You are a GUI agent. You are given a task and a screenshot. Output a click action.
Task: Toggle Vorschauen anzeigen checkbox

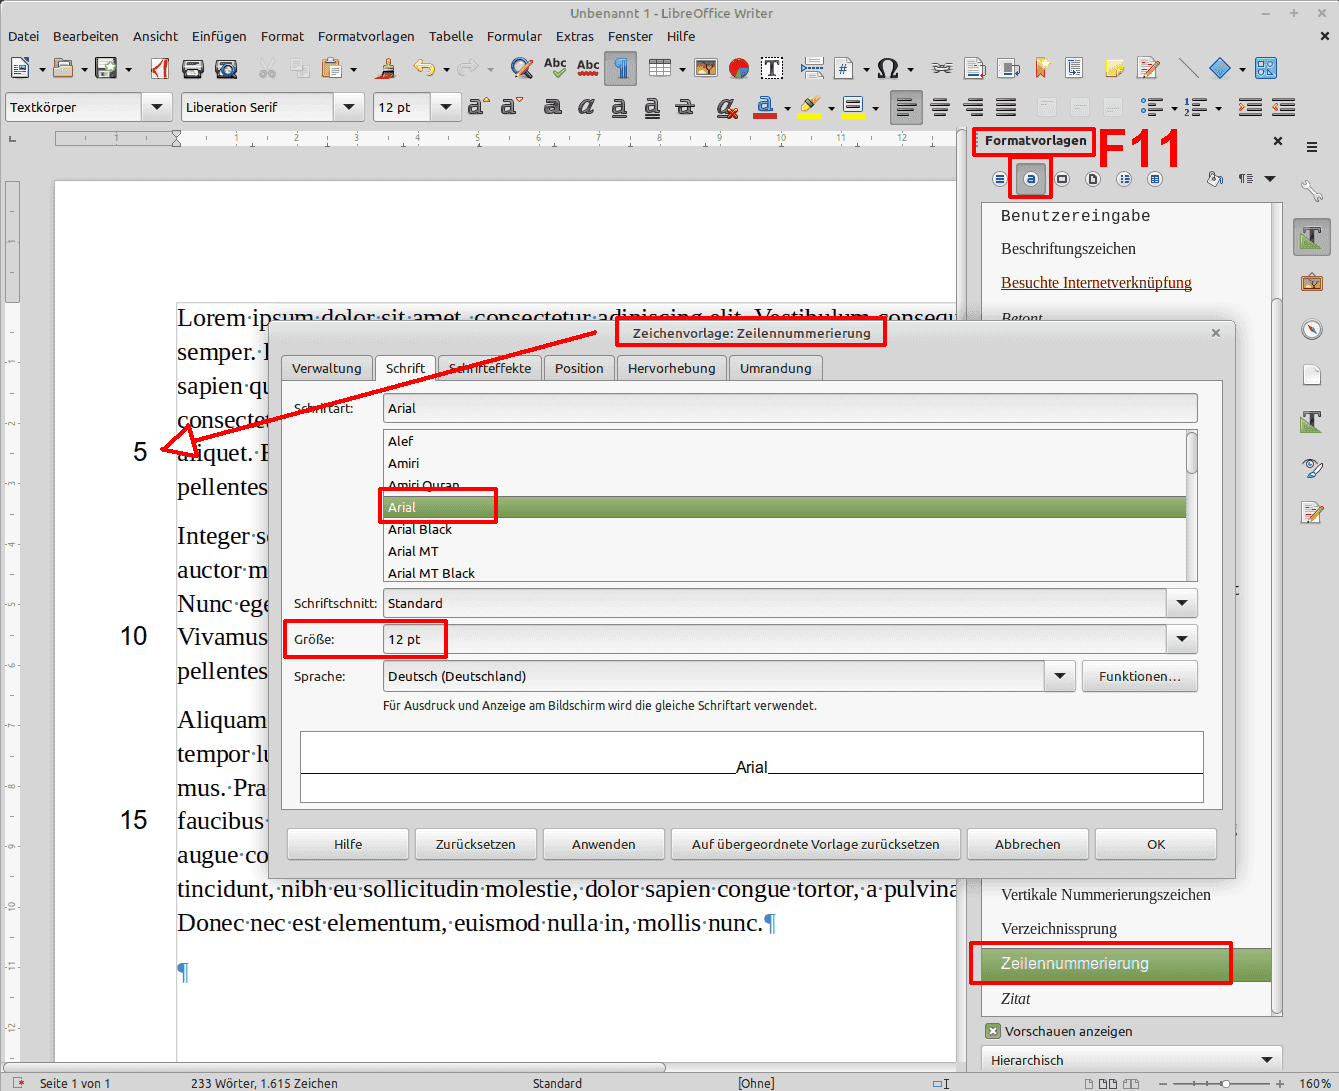993,1031
